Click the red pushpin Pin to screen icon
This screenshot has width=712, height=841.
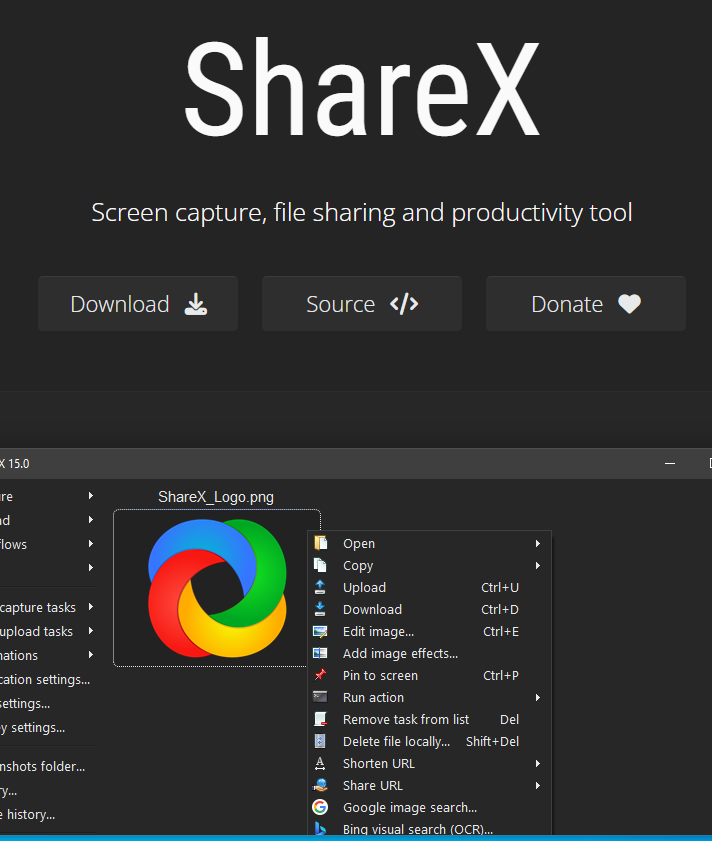pyautogui.click(x=320, y=675)
